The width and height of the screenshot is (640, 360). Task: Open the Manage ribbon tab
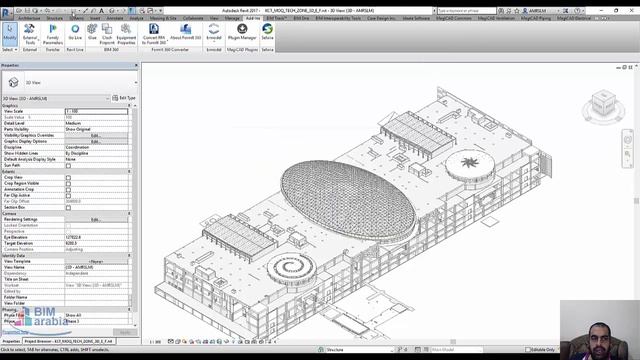click(x=232, y=18)
